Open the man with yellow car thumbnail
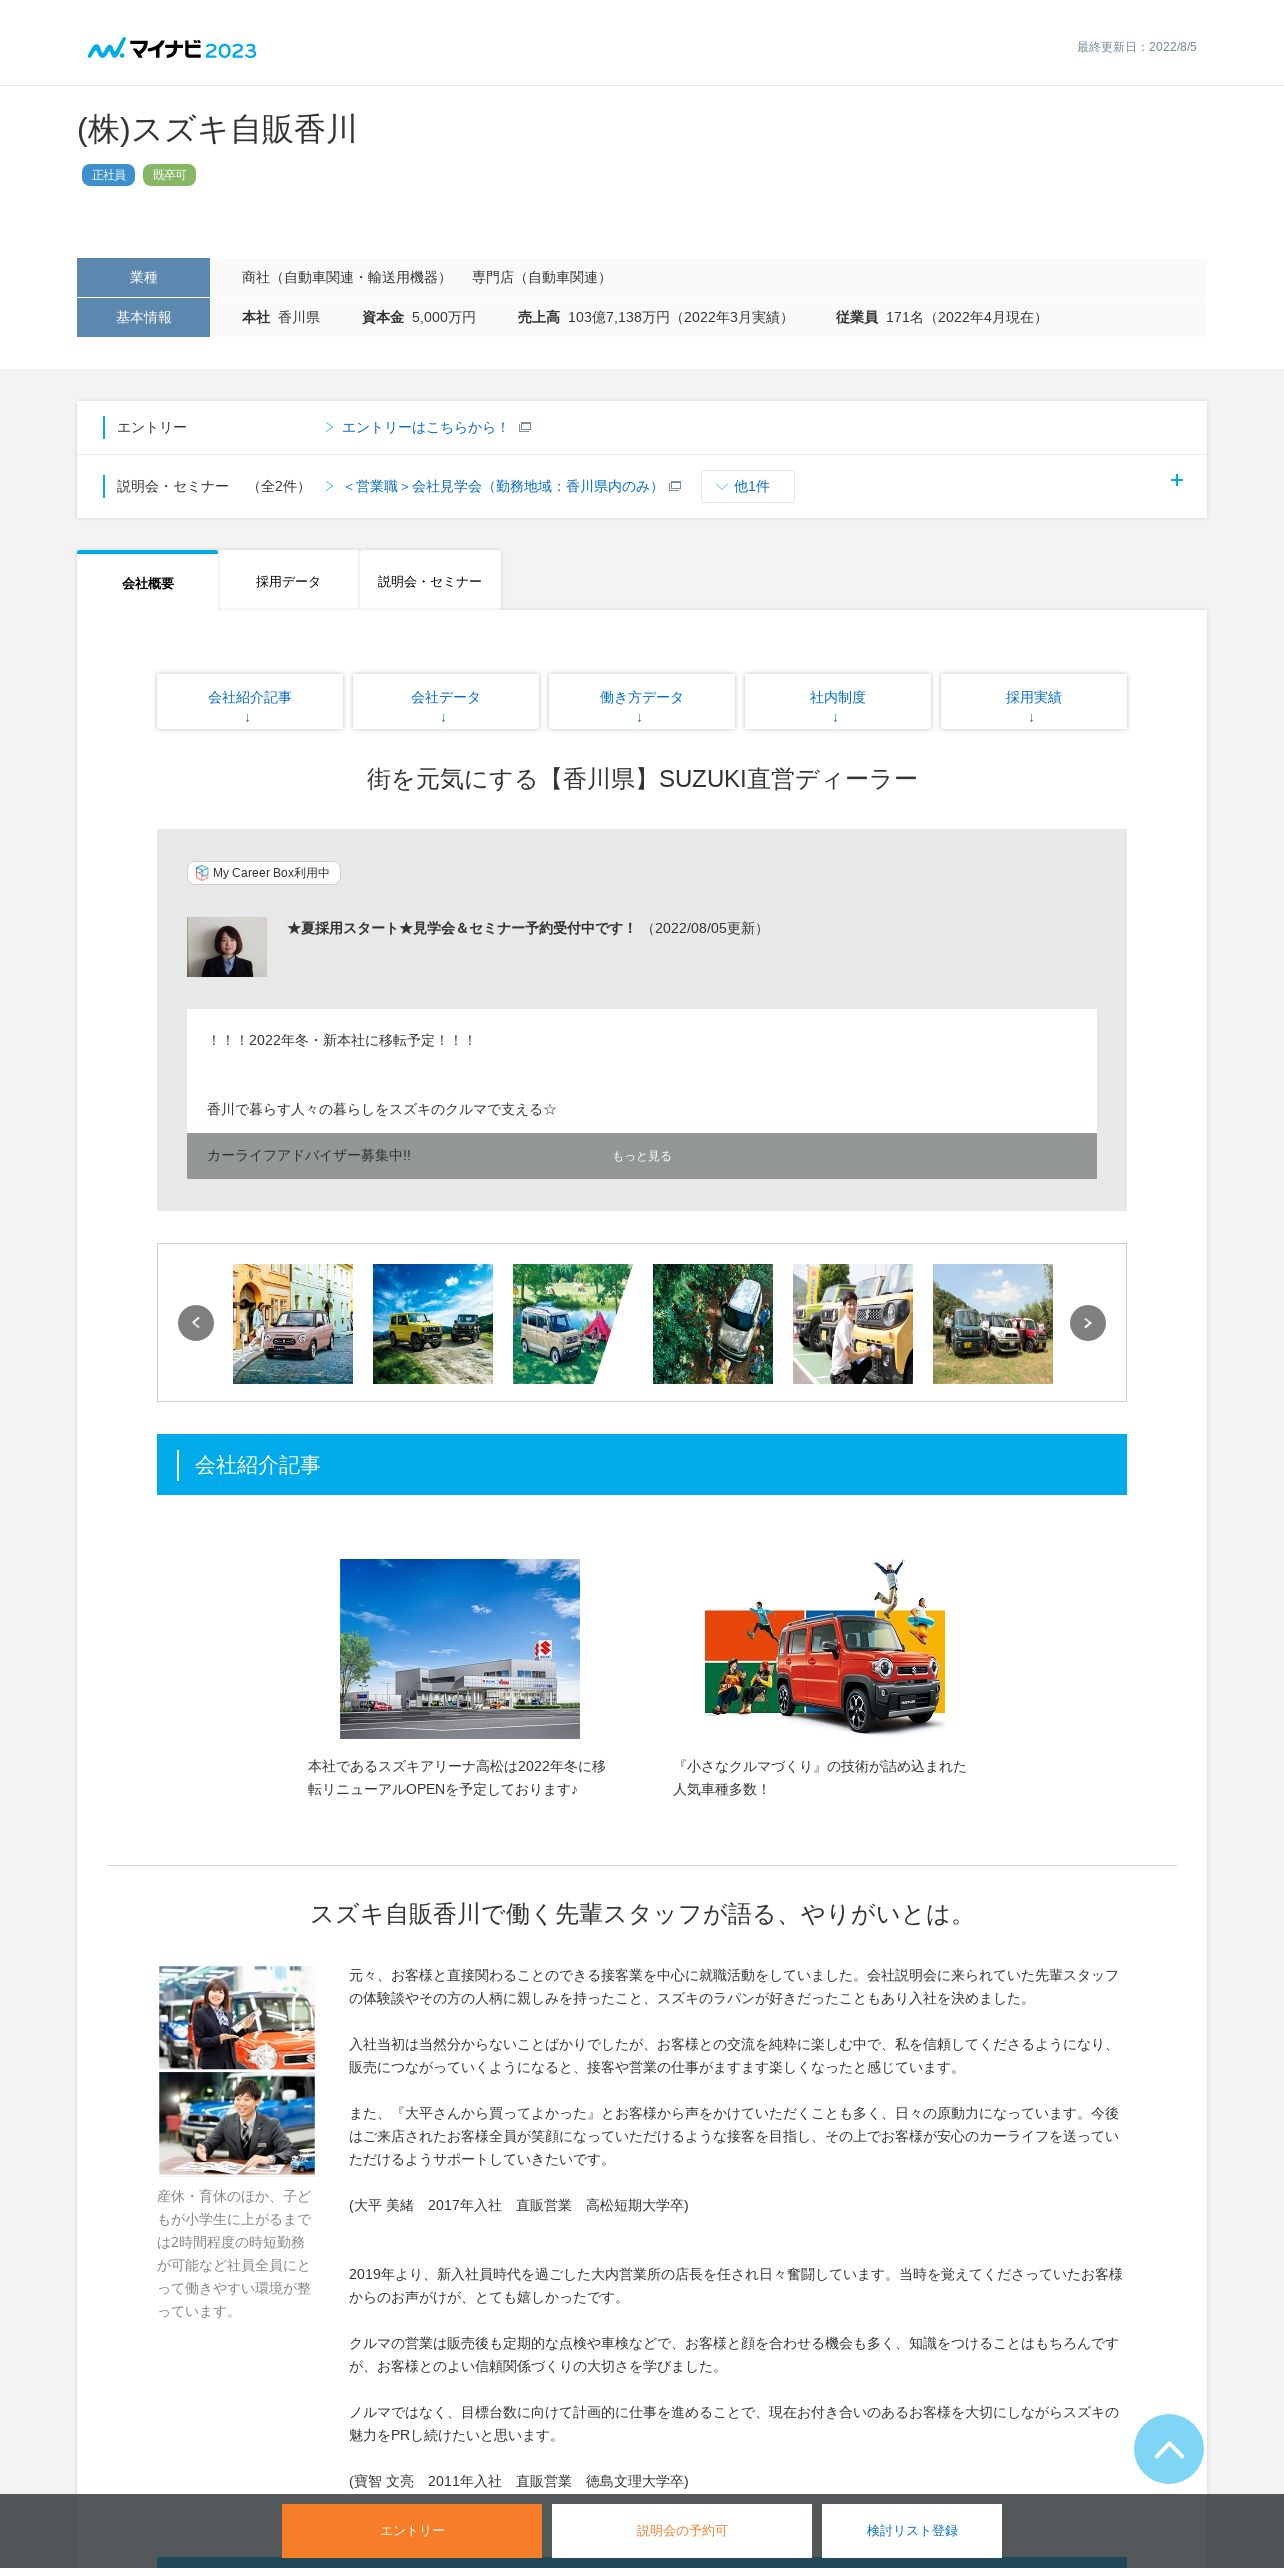Screen dimensions: 1284x2568 pyautogui.click(x=853, y=1324)
